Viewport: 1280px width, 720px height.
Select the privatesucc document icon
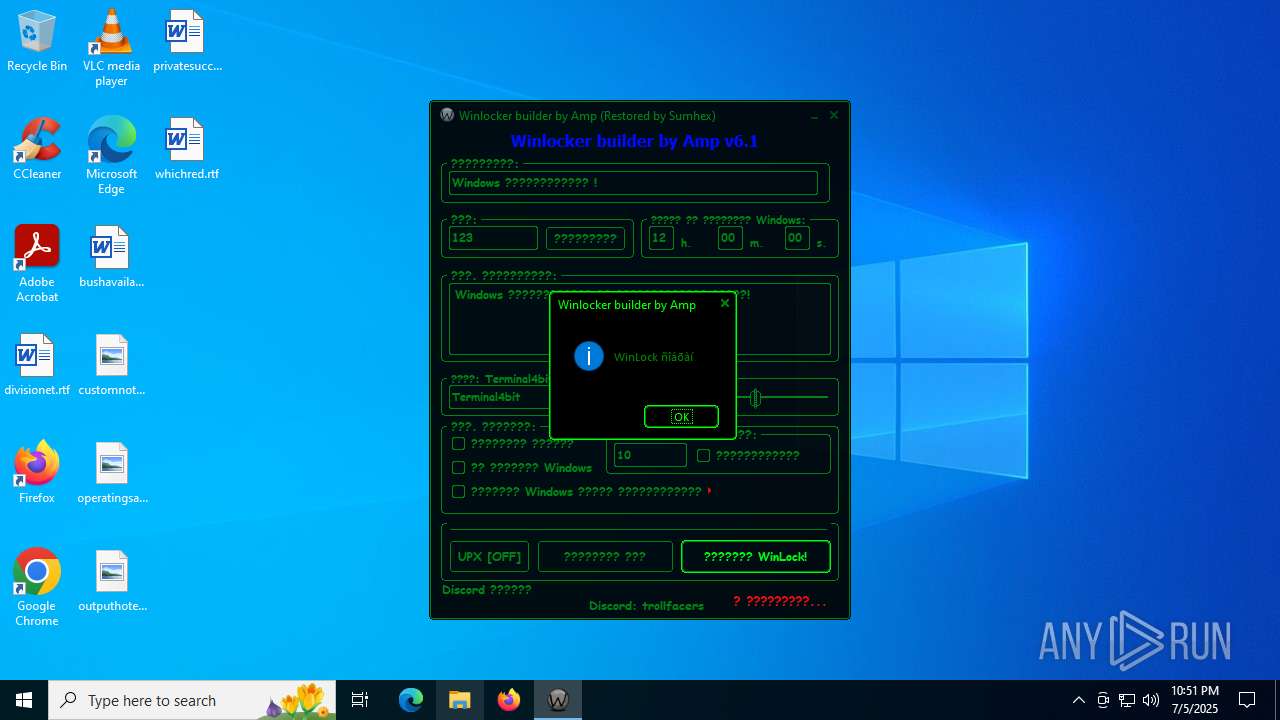[187, 42]
